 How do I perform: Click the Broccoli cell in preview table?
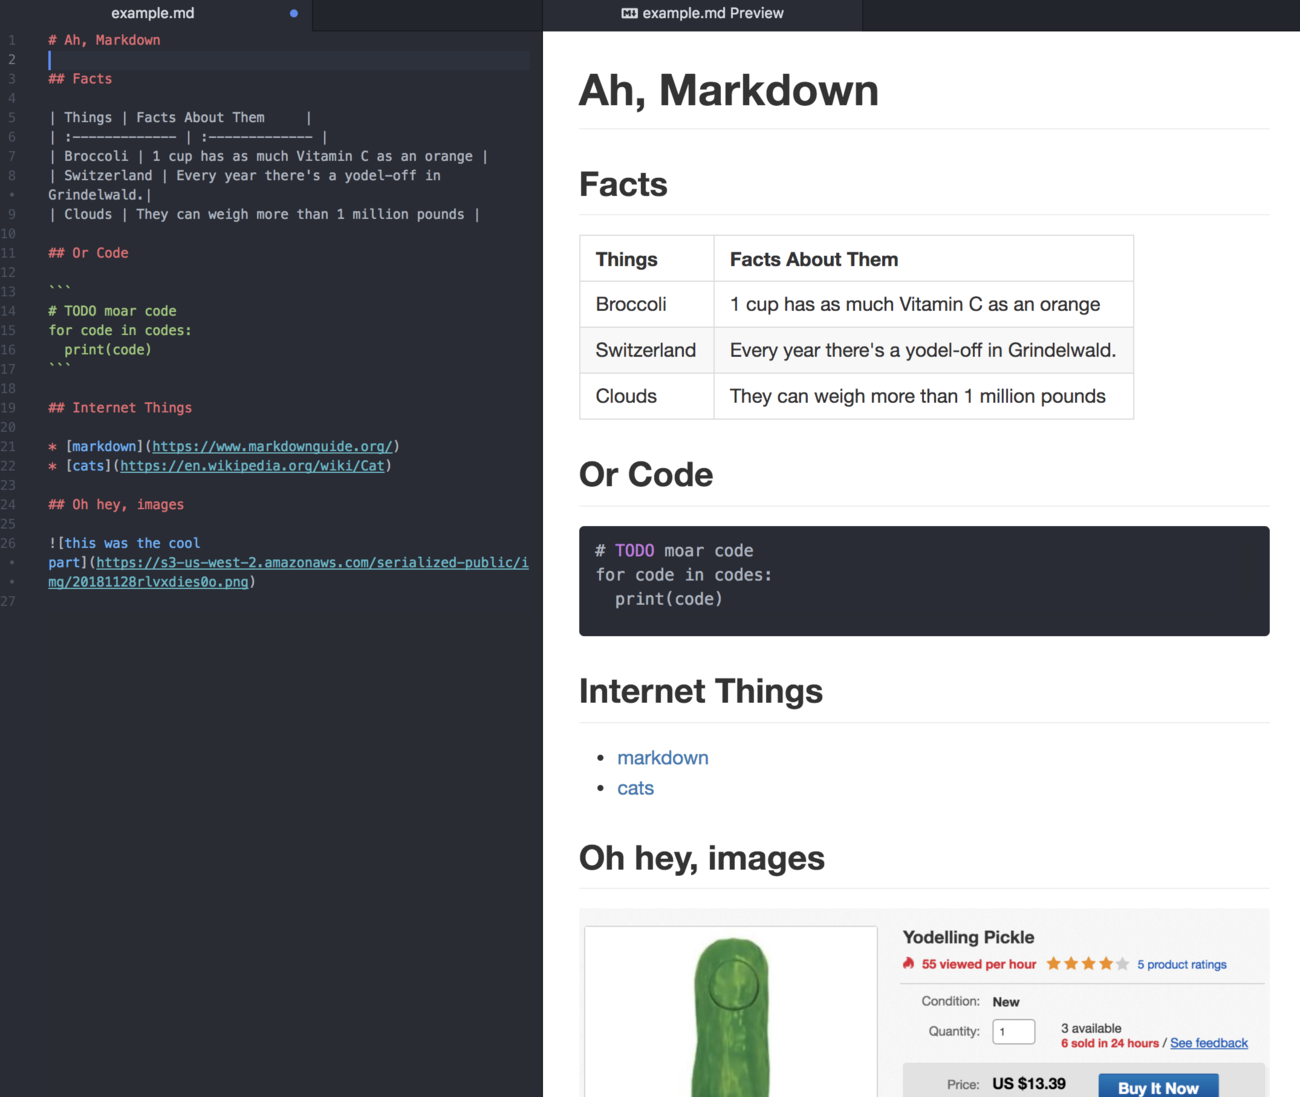(x=646, y=304)
